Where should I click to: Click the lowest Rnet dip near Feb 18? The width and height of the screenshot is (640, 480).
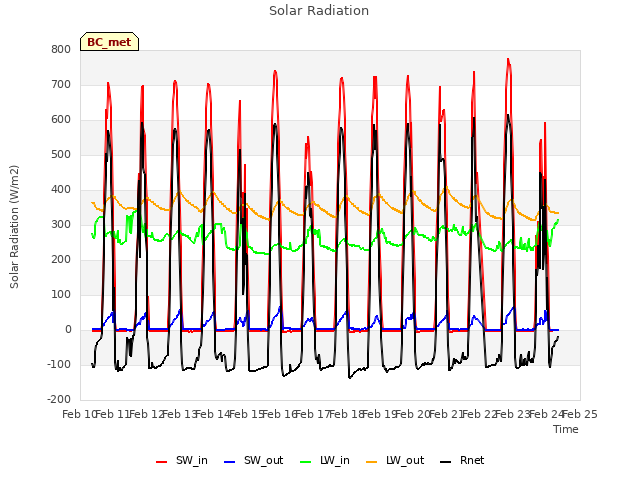349,378
